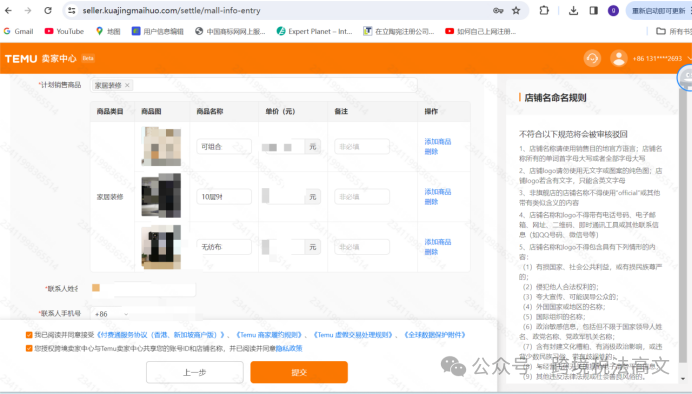Open the customer service headset icon
692x394 pixels.
click(592, 58)
